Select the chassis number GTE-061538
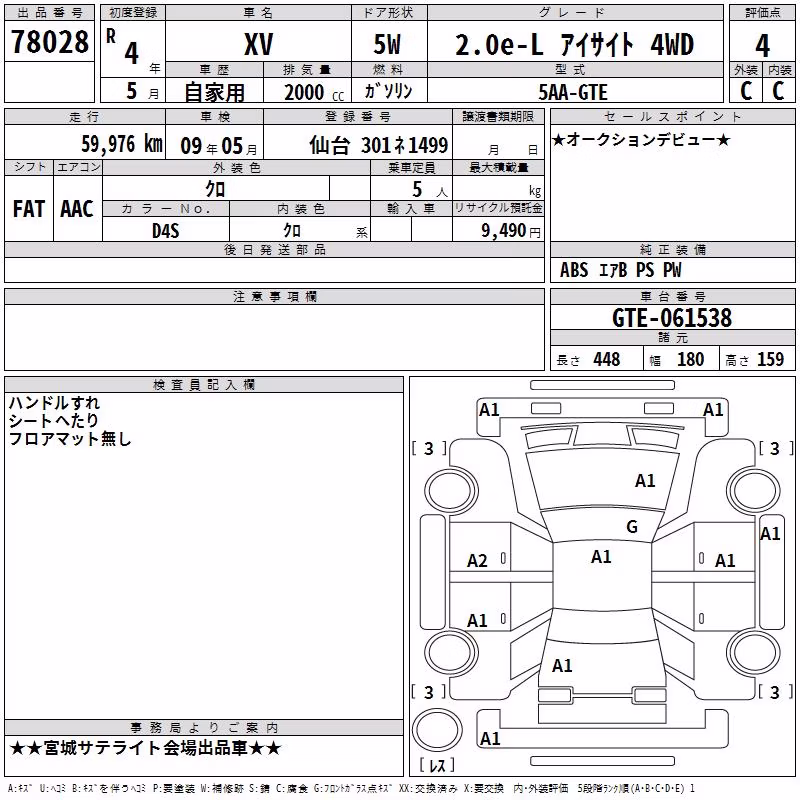This screenshot has width=800, height=800. [672, 317]
